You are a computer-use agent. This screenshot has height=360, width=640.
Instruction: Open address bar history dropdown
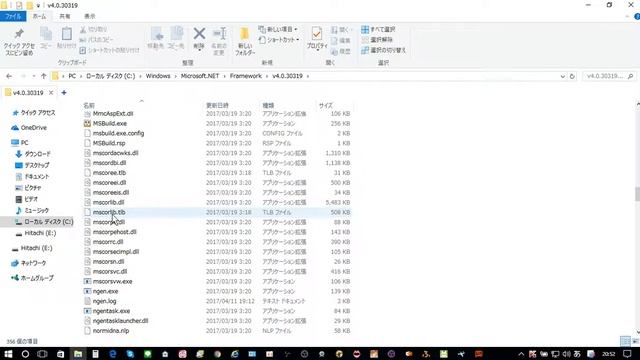click(562, 76)
